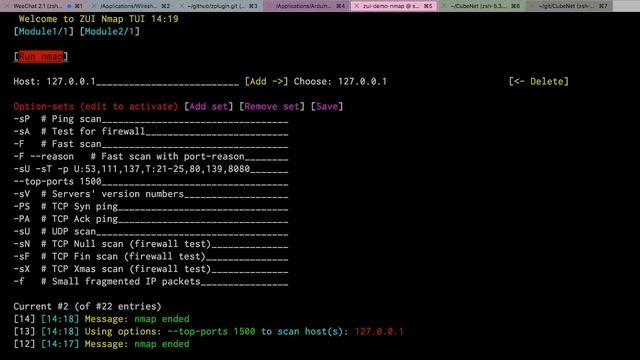
Task: Activate the --top-ports 1500 option field
Action: [x=151, y=182]
